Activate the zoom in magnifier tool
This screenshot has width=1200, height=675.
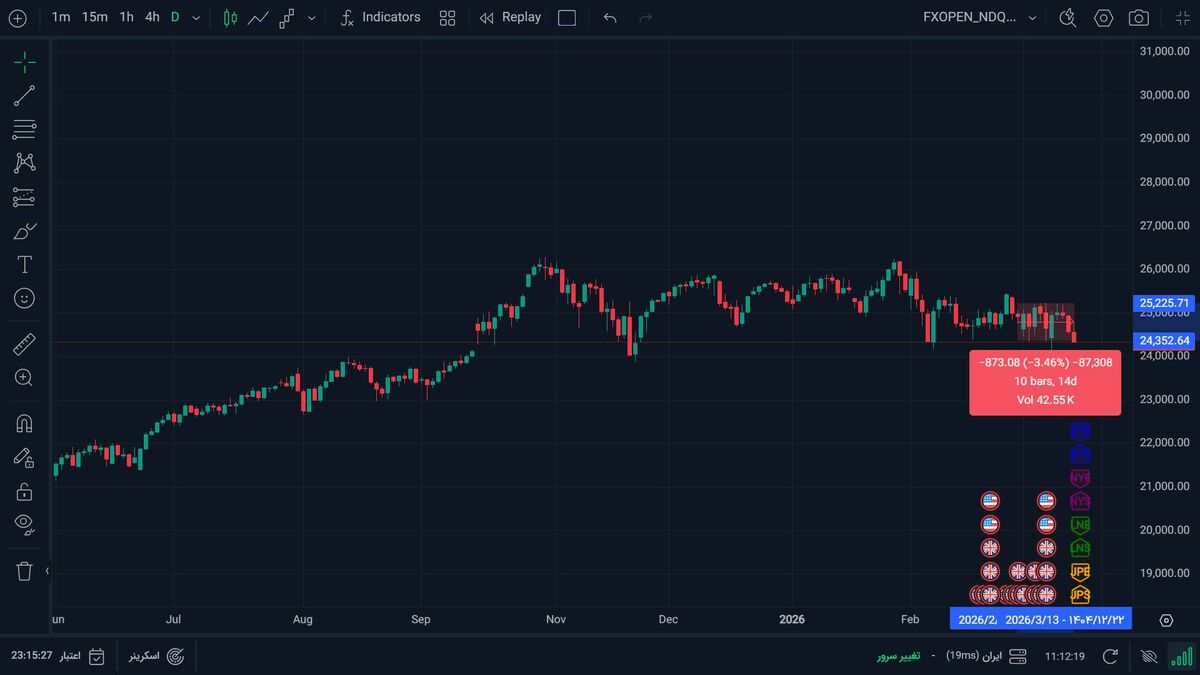pos(24,378)
